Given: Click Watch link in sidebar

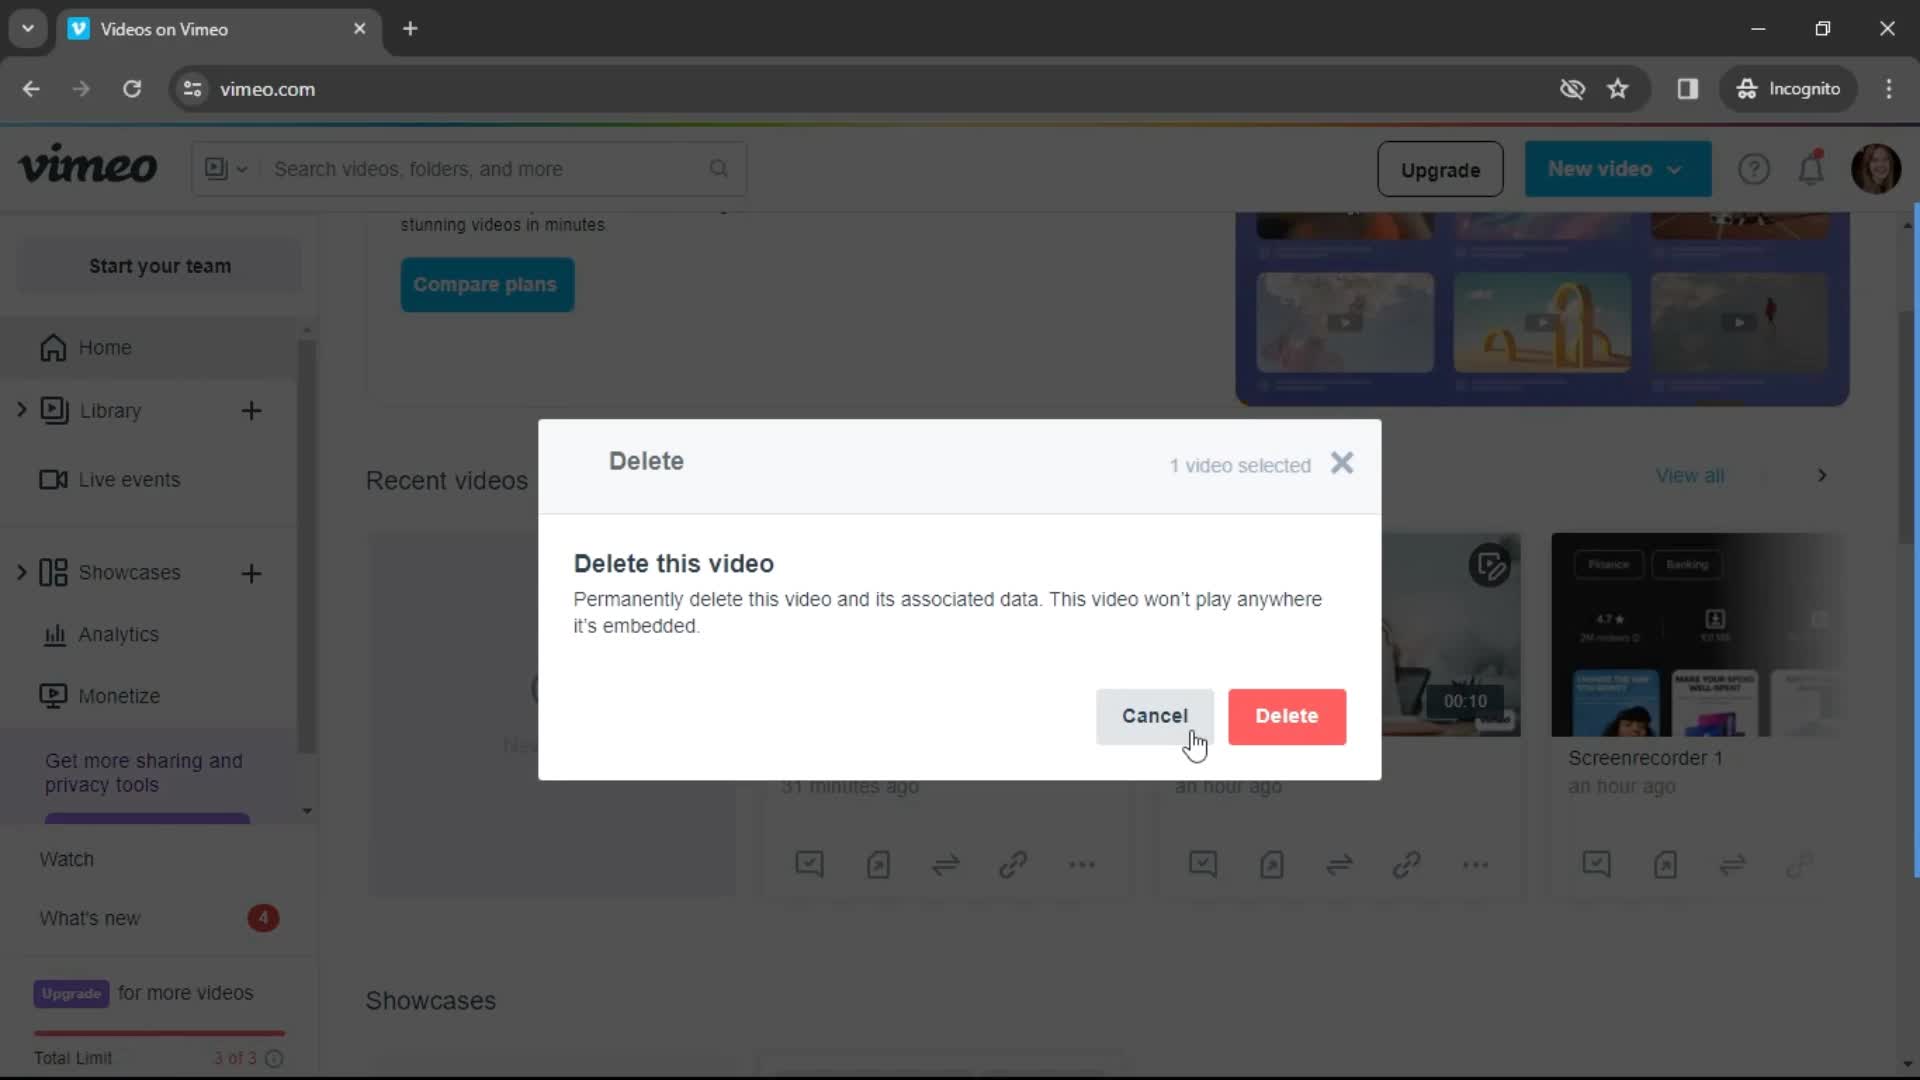Looking at the screenshot, I should click(66, 860).
